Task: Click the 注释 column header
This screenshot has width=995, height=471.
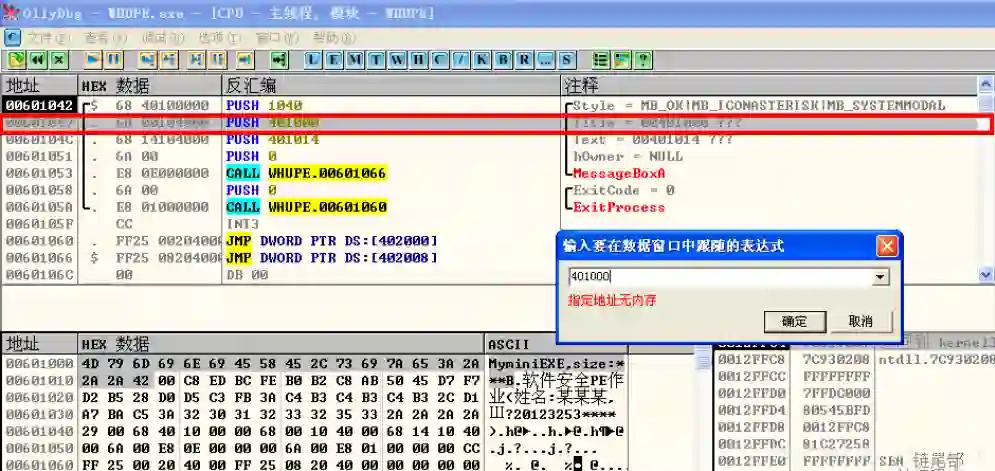Action: tap(769, 85)
